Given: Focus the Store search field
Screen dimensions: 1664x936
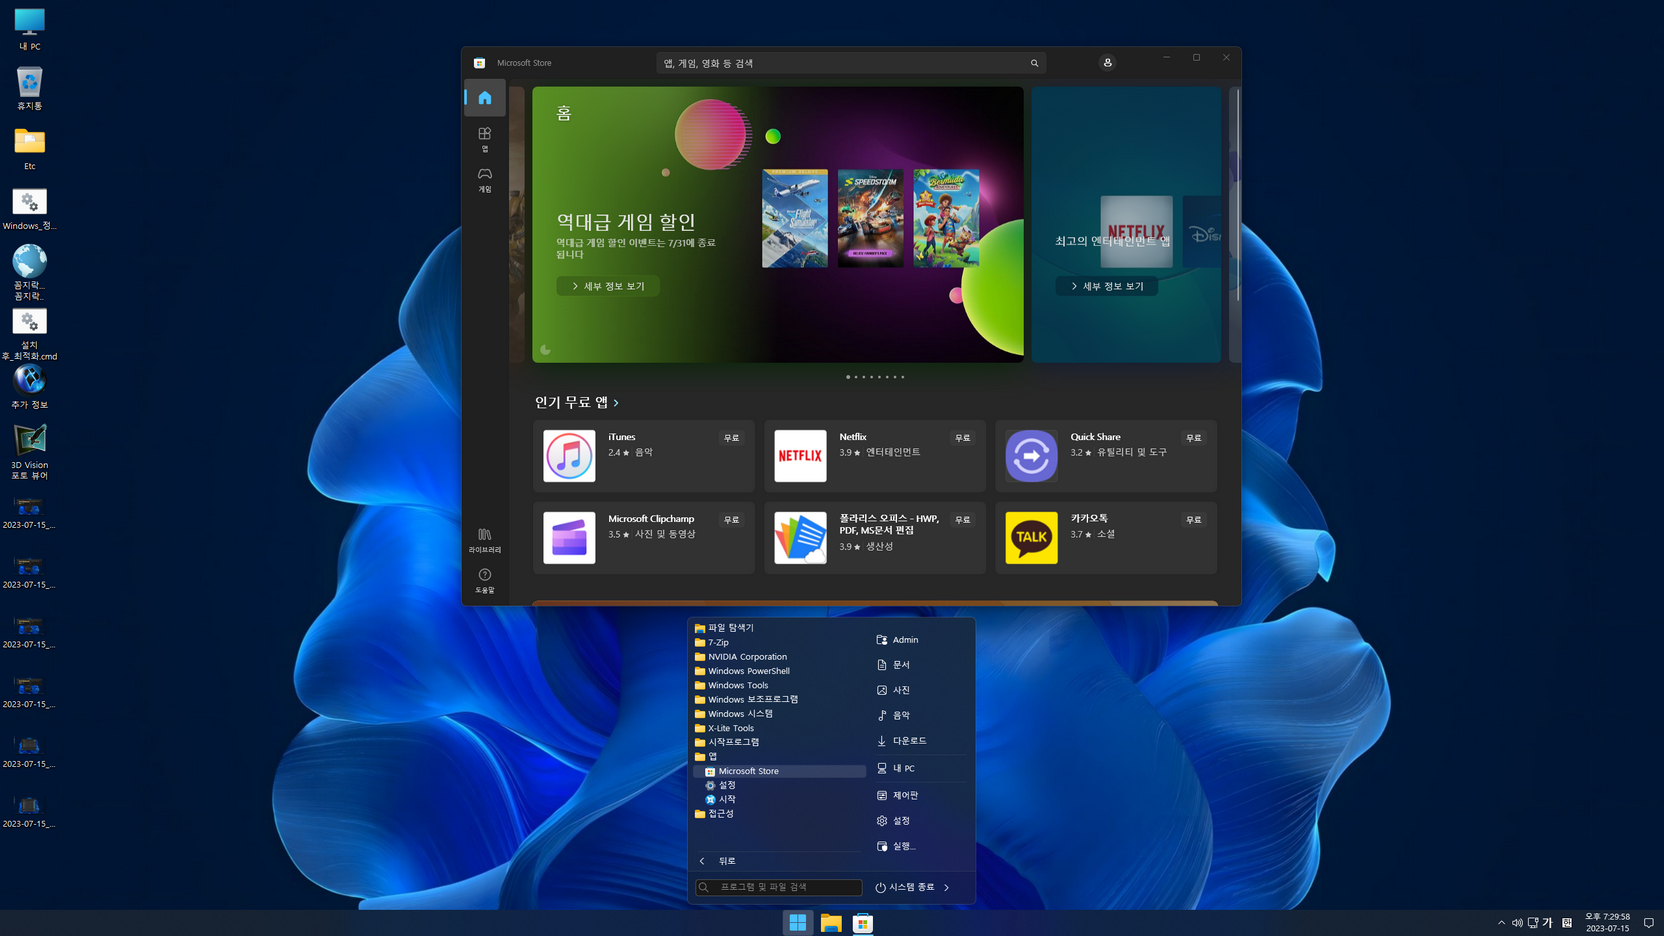Looking at the screenshot, I should 851,63.
